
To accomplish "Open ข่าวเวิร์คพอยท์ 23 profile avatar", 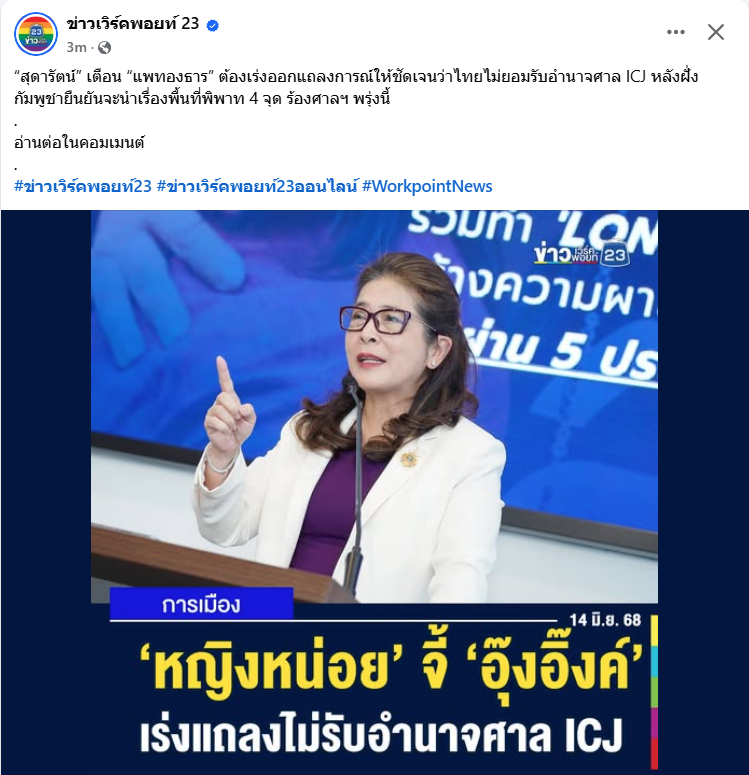I will click(36, 34).
